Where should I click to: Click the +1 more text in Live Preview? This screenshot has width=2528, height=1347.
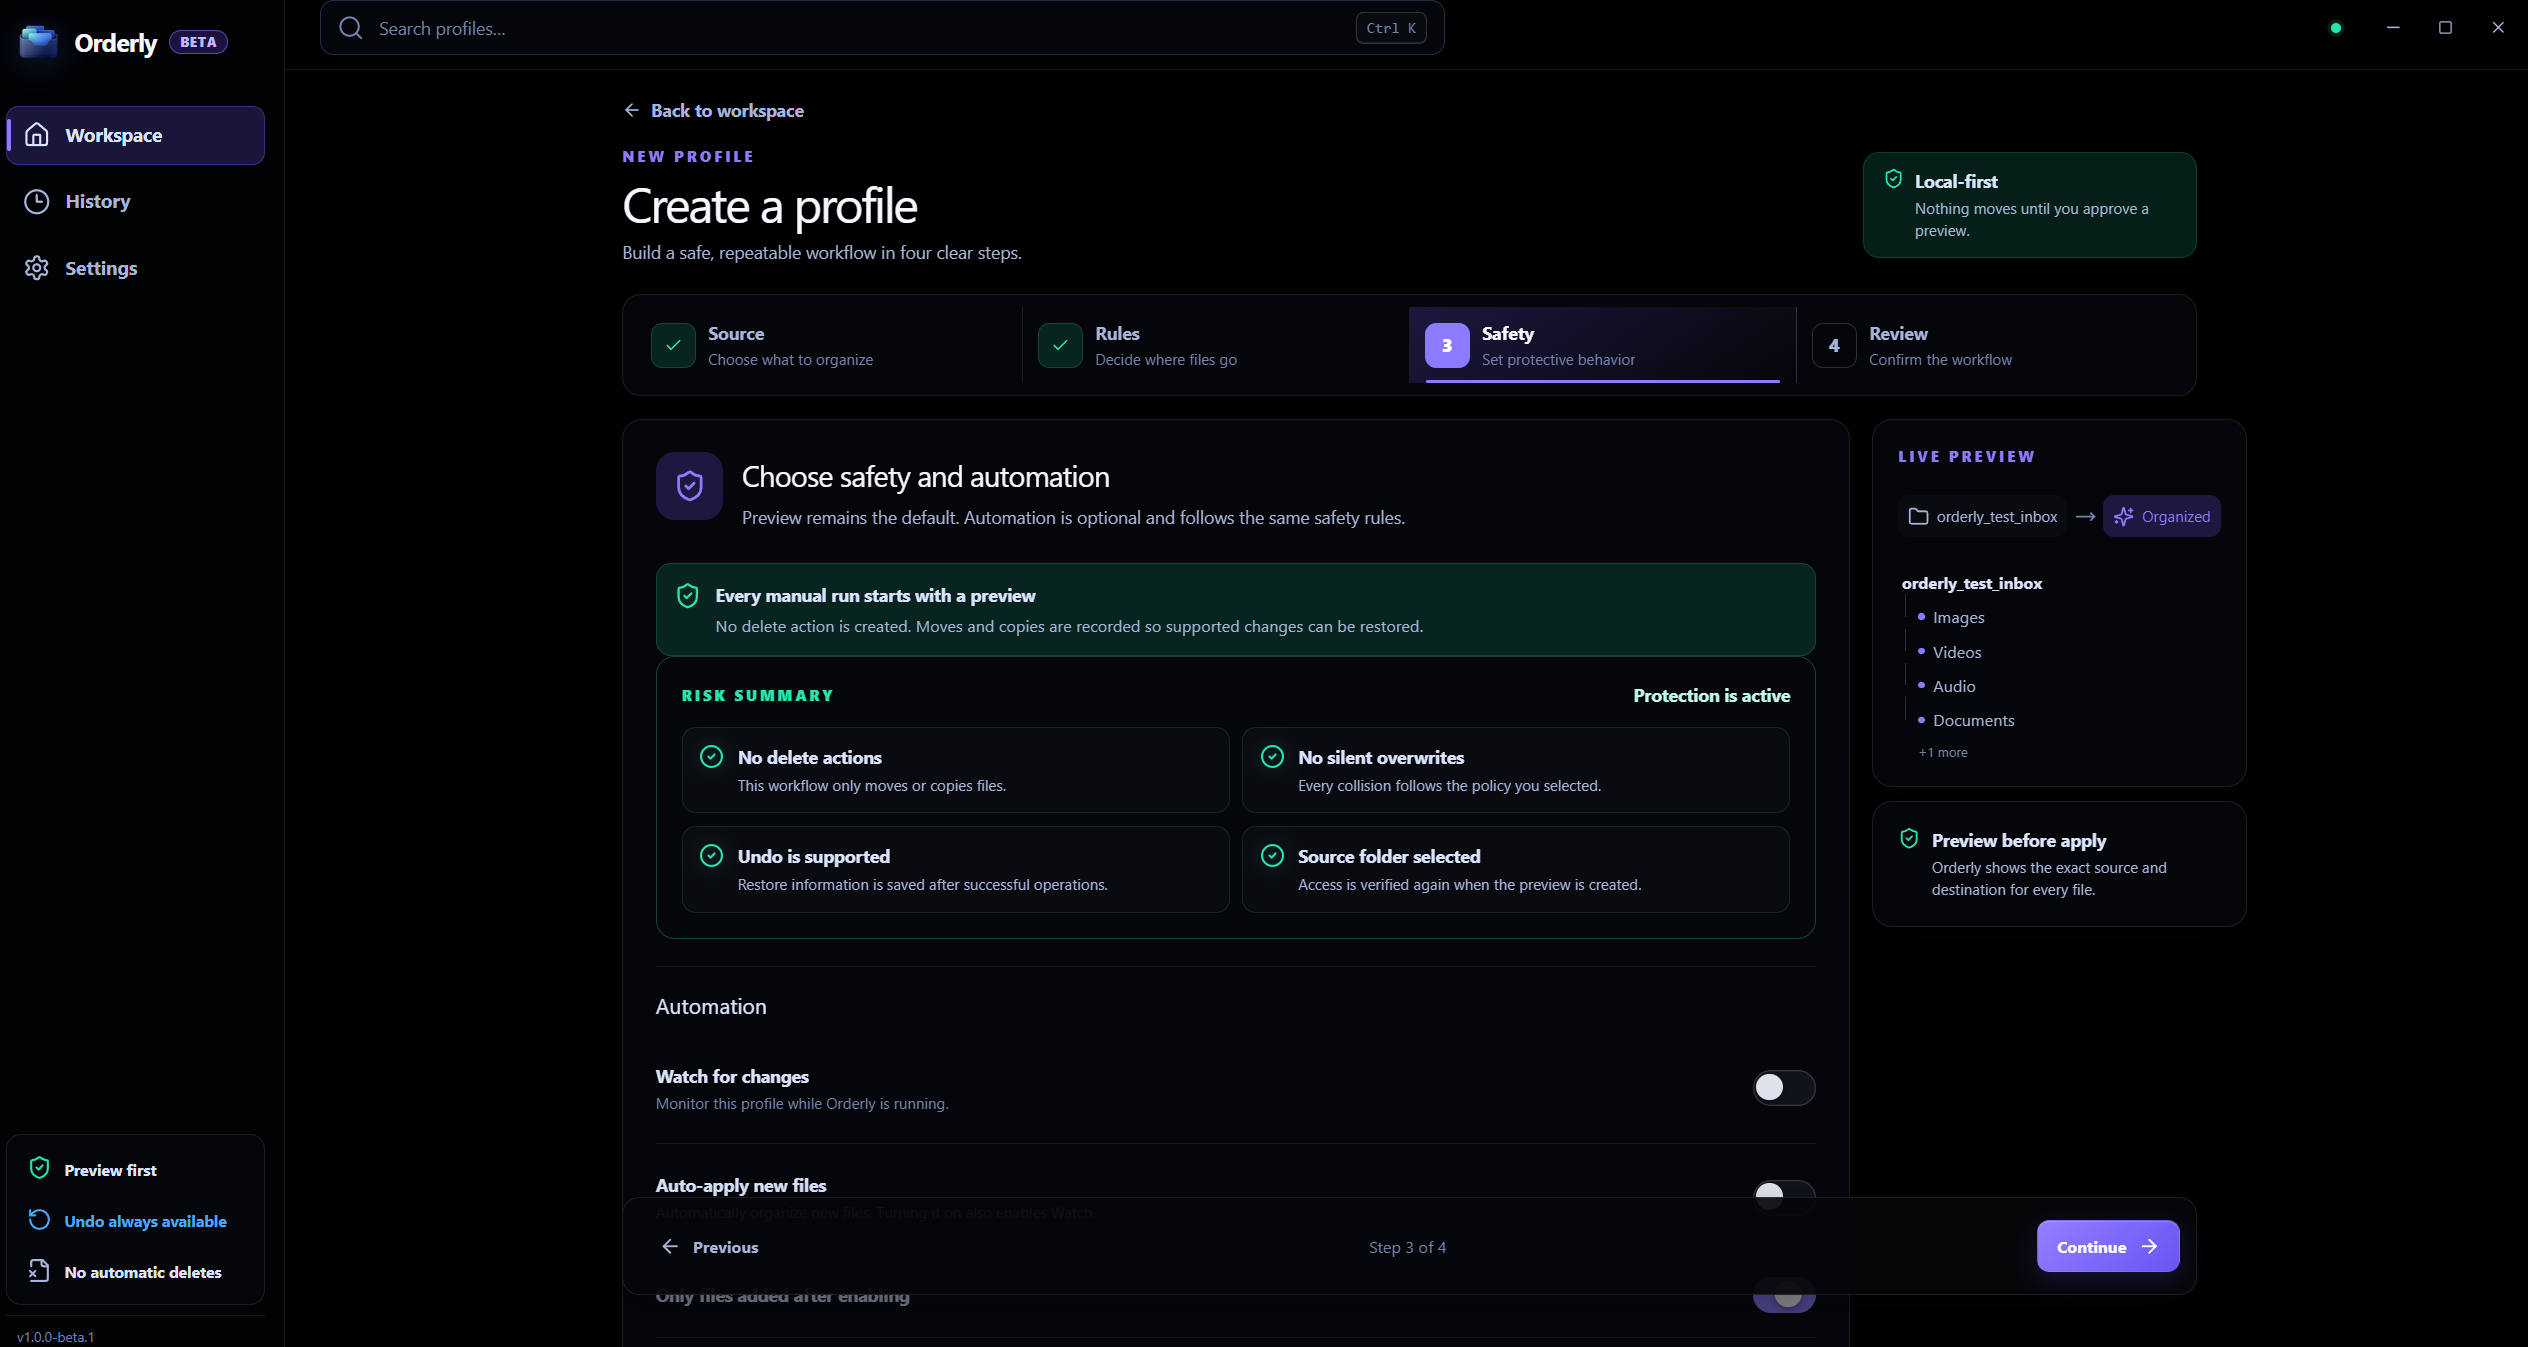[x=1943, y=752]
